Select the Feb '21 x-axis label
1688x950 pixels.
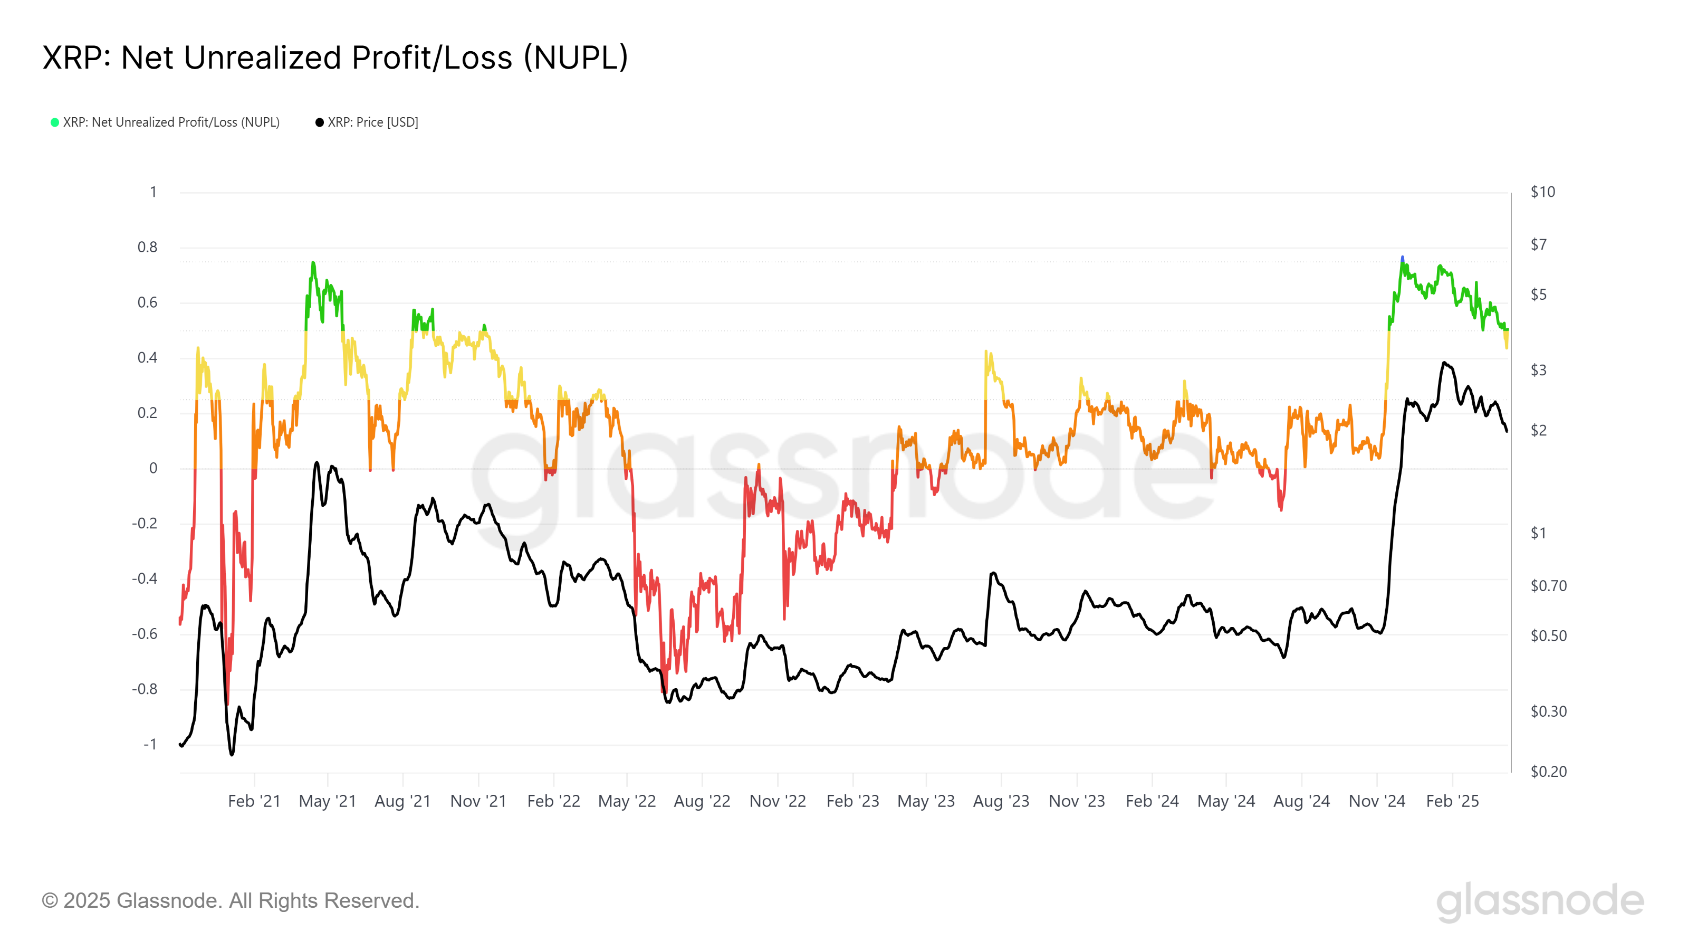coord(254,801)
